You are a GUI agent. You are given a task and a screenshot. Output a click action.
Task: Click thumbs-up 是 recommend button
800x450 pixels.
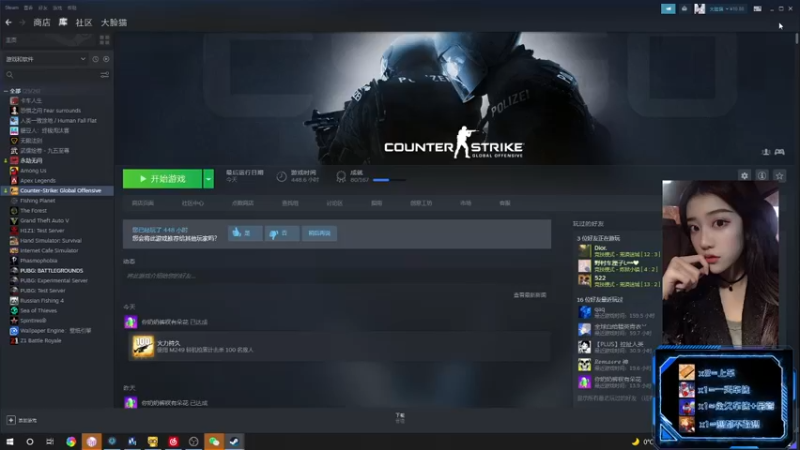[245, 233]
